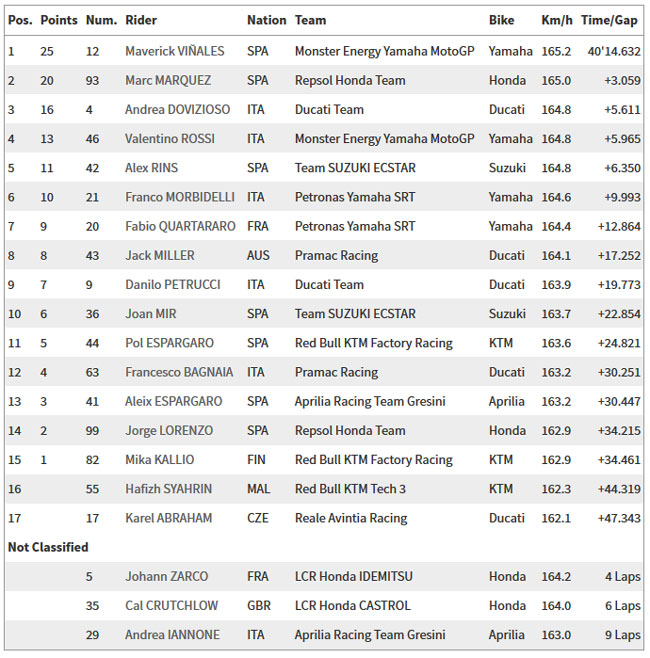This screenshot has height=658, width=650.
Task: Click the Time/Gap column header
Action: click(x=609, y=20)
